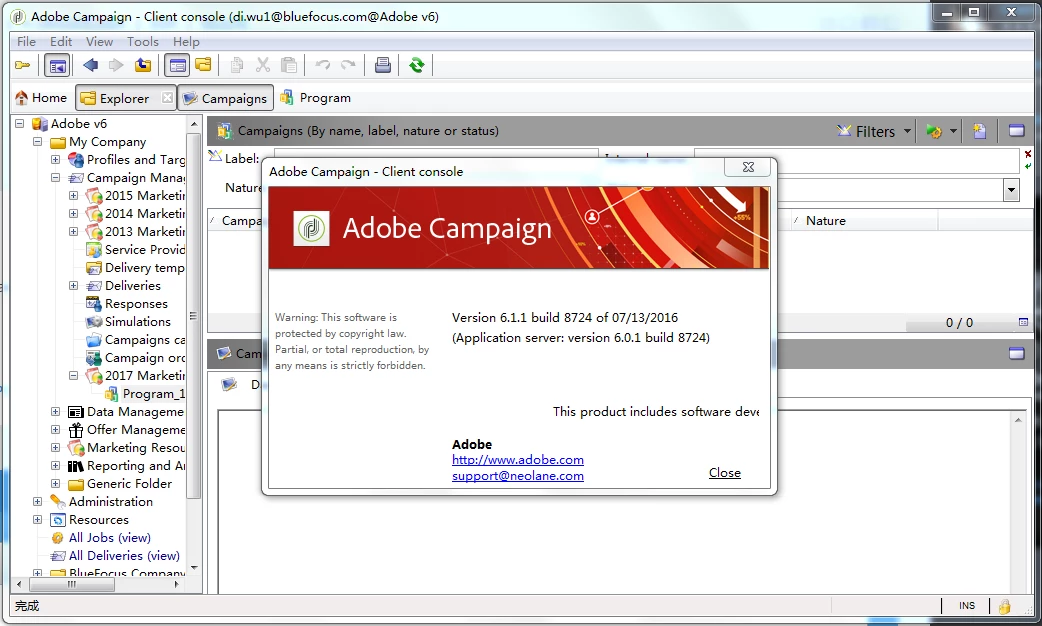
Task: Expand the Administration node
Action: [x=37, y=502]
